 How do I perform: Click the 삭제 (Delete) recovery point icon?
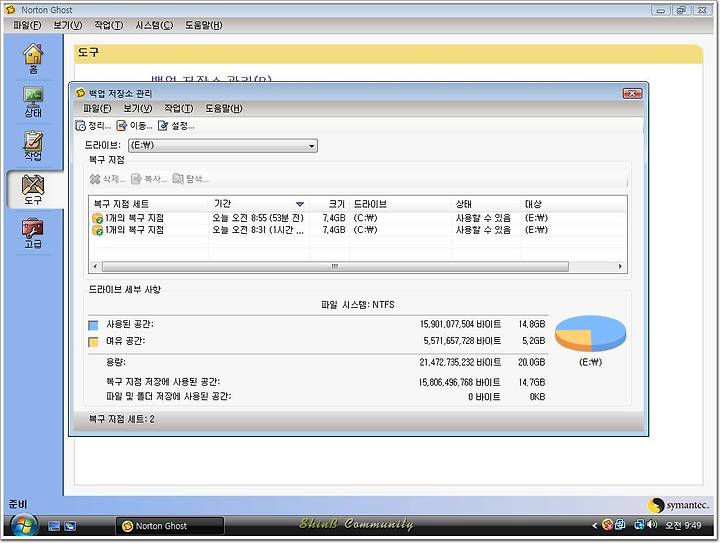coord(95,179)
